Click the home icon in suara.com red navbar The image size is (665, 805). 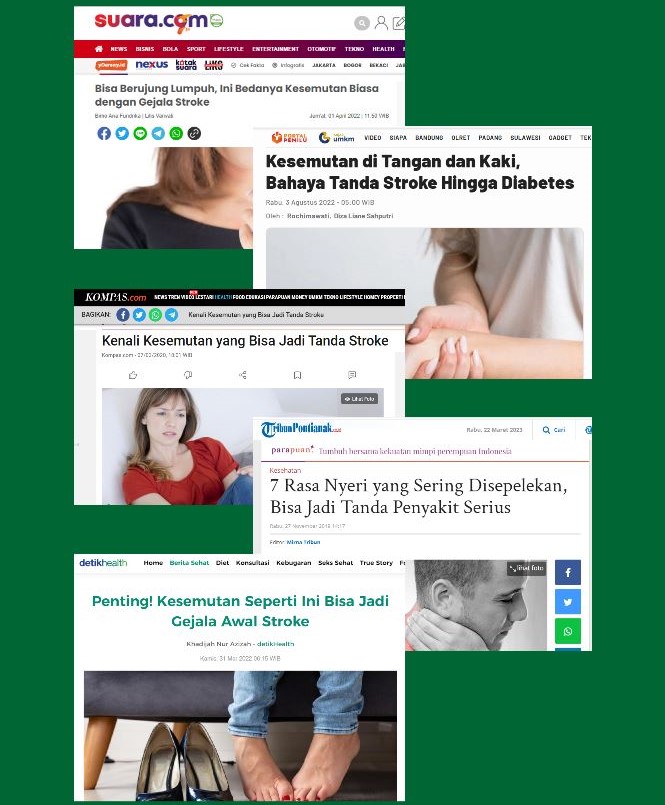[99, 49]
